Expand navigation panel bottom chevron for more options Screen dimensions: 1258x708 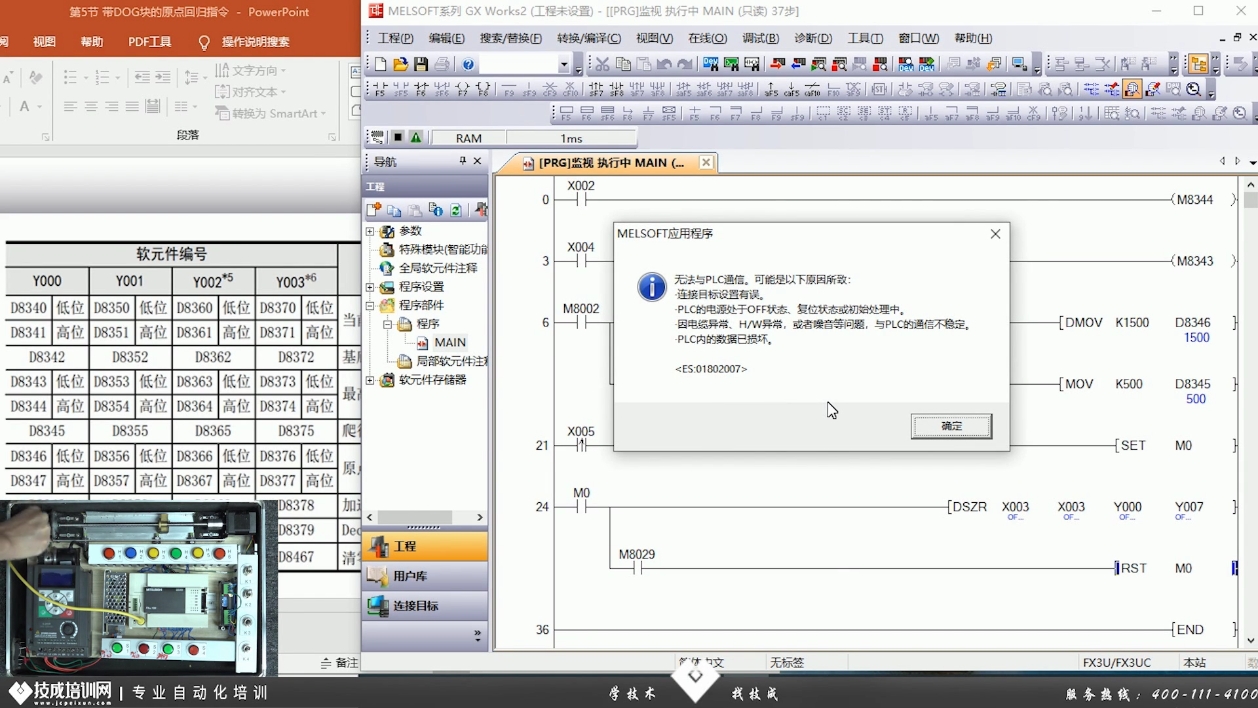[x=477, y=634]
